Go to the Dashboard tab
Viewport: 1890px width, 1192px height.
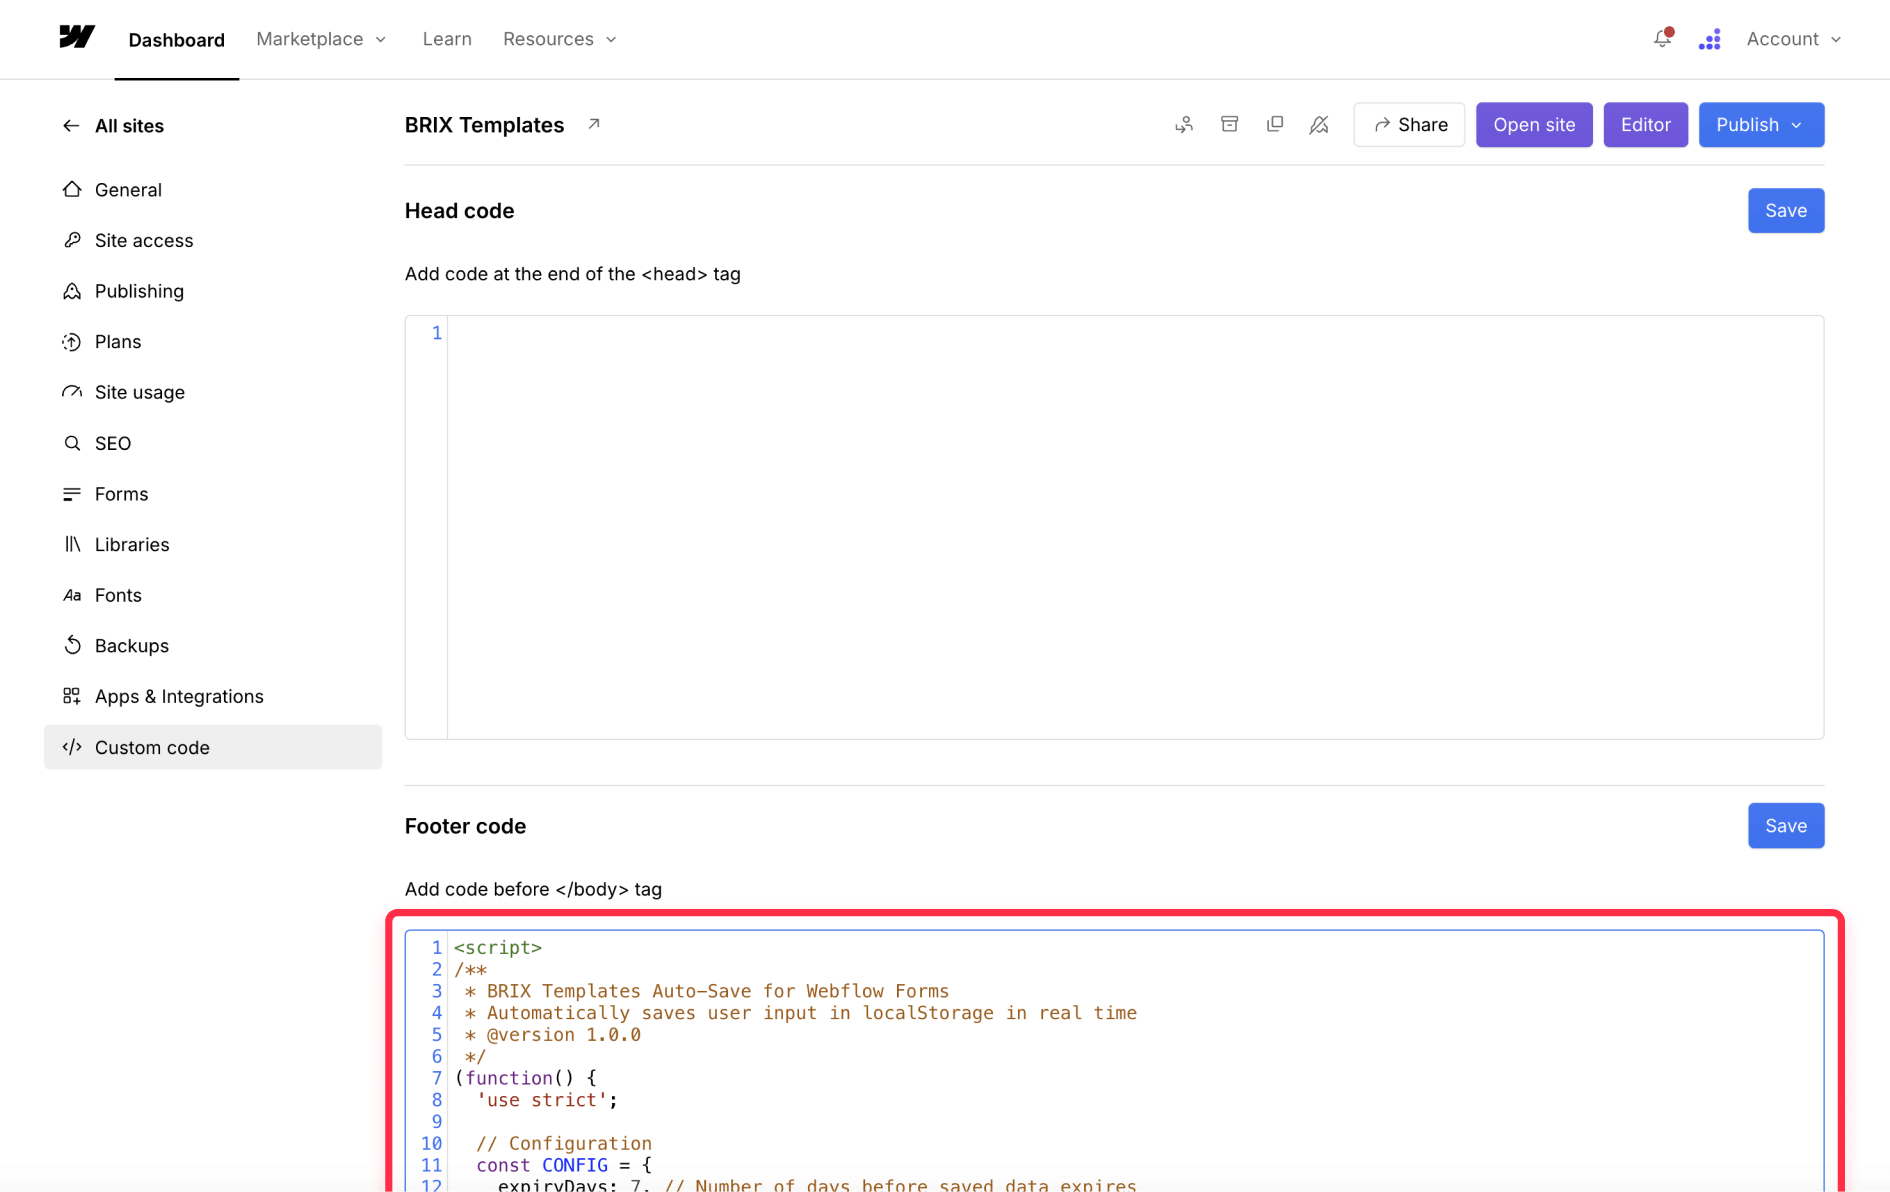point(176,40)
